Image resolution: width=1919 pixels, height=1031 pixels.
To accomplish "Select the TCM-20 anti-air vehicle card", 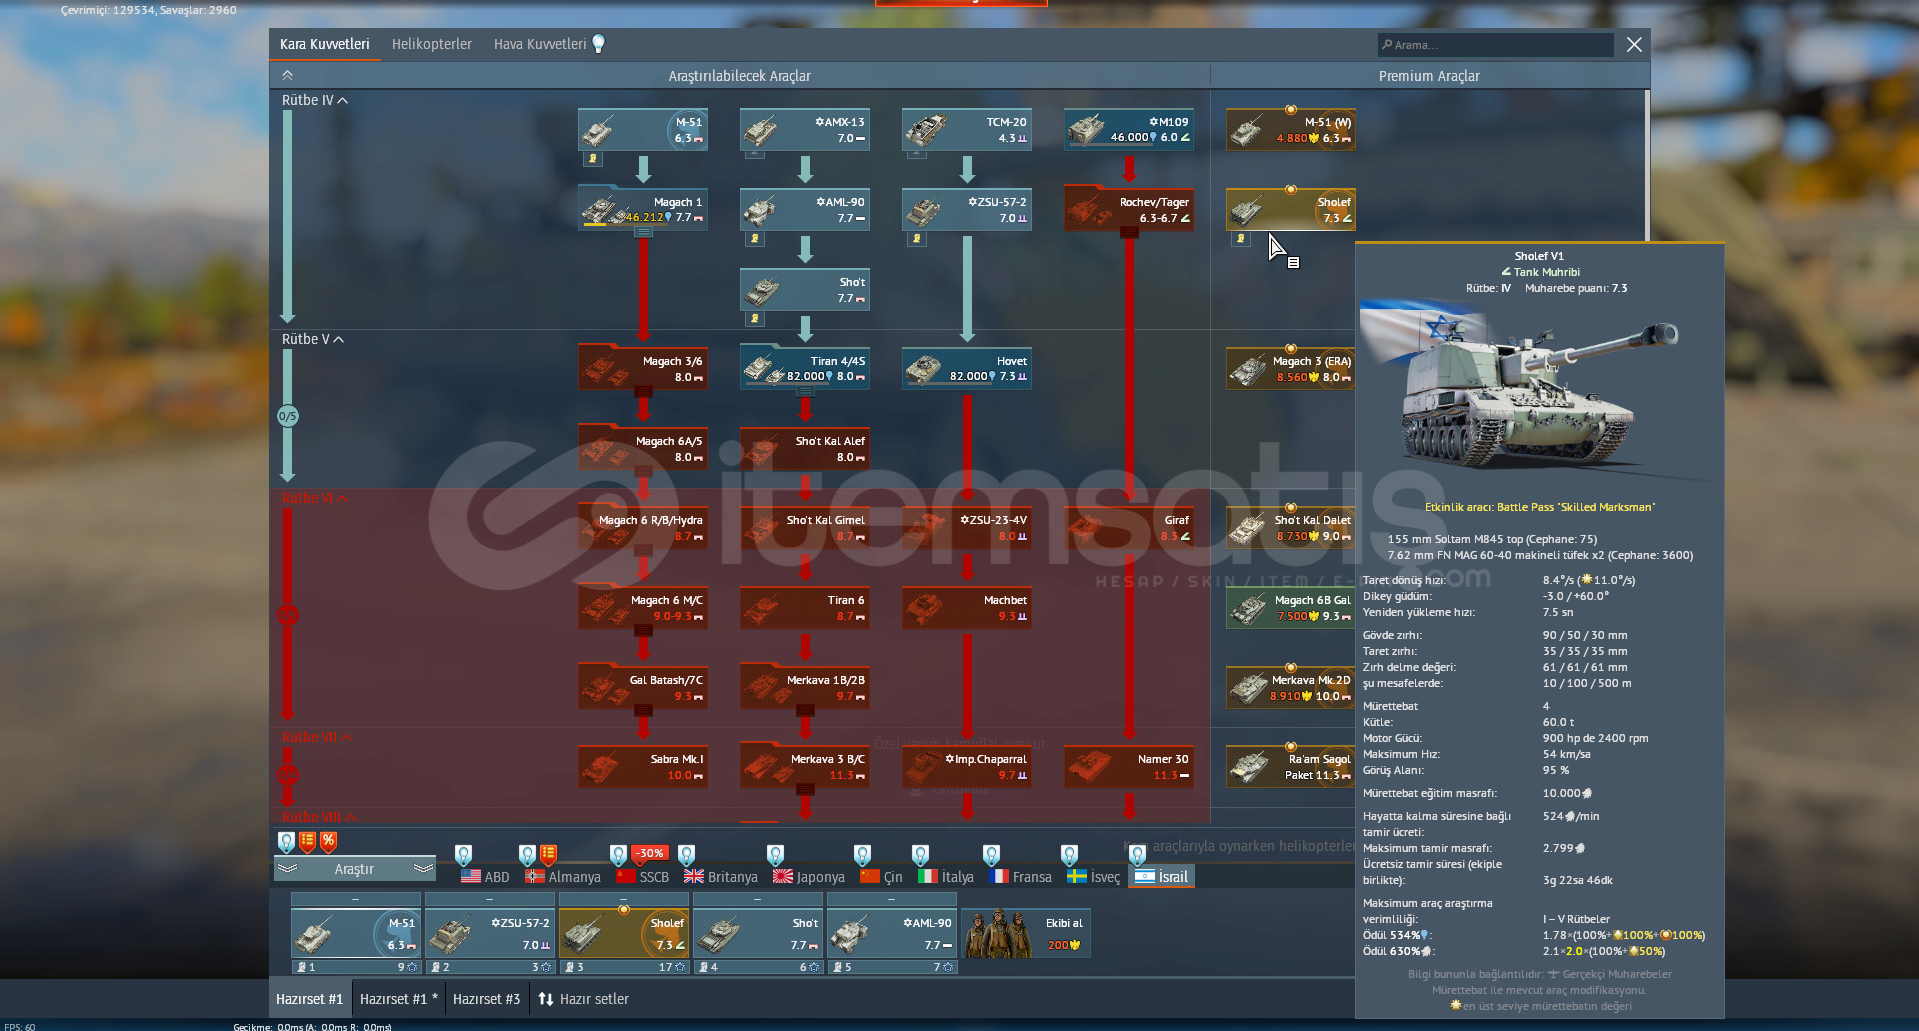I will (967, 130).
